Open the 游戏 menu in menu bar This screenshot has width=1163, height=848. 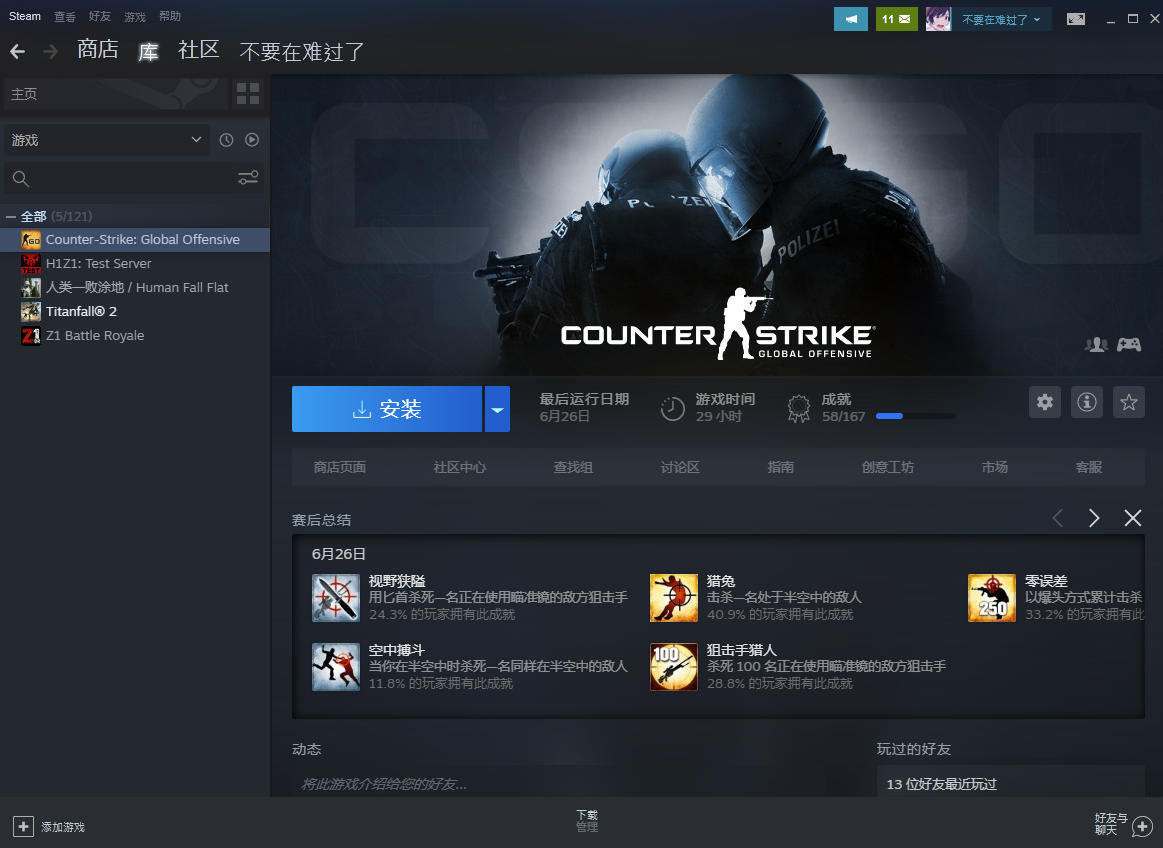pos(134,16)
